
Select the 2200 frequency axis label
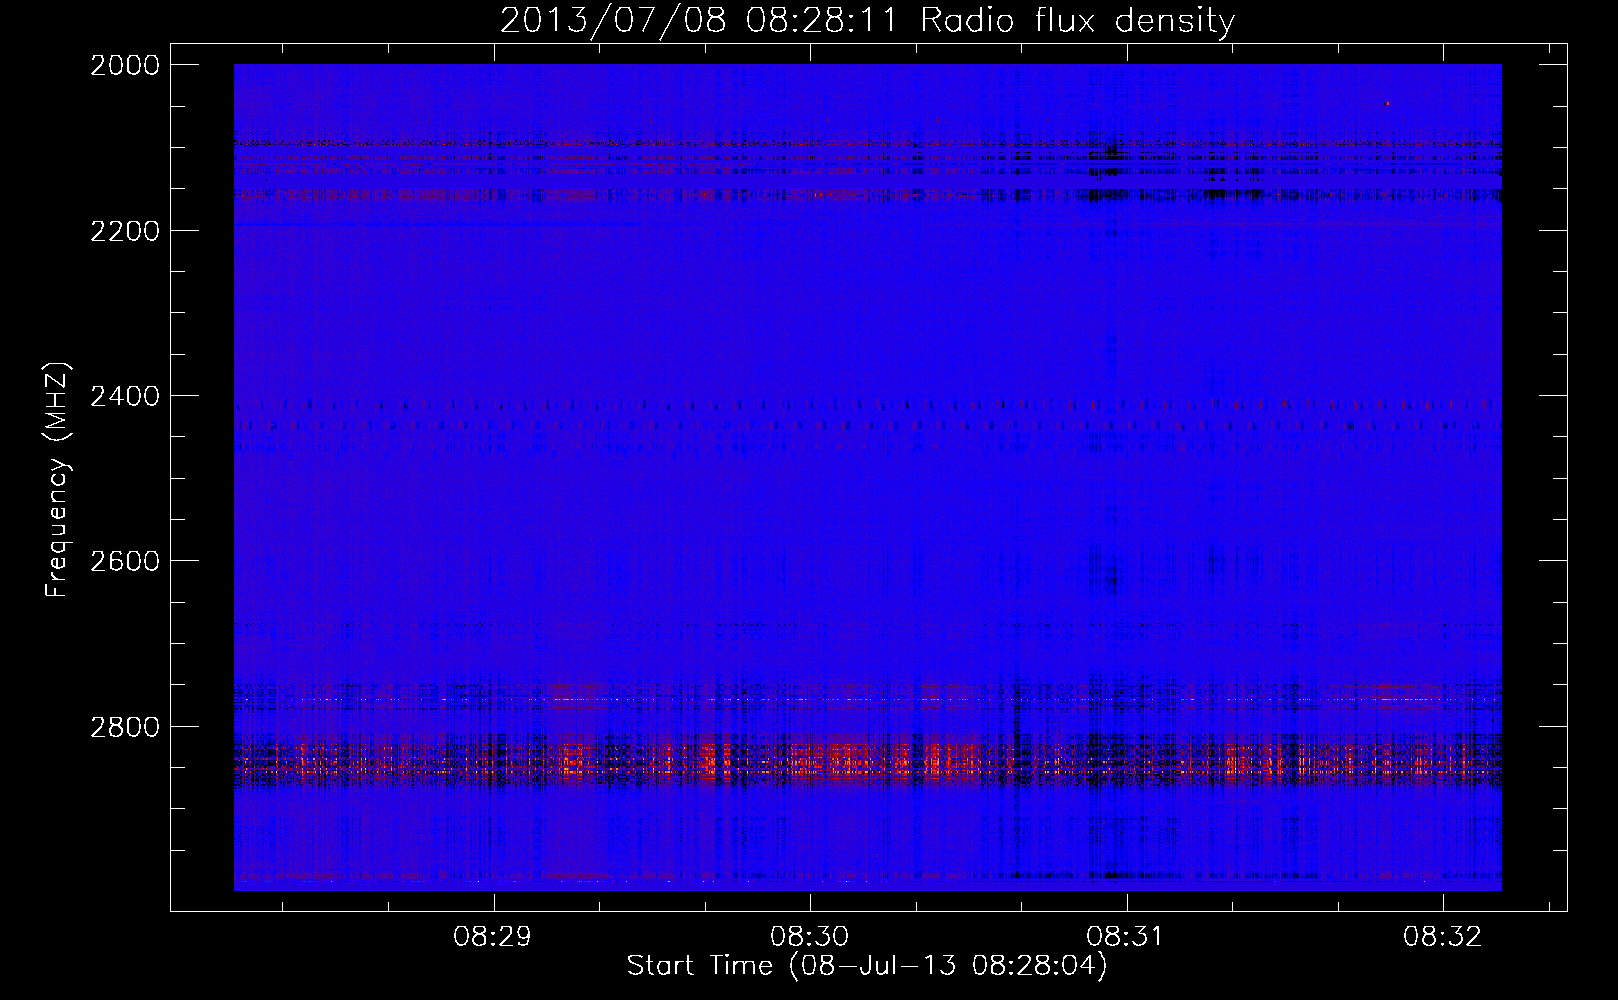[125, 231]
